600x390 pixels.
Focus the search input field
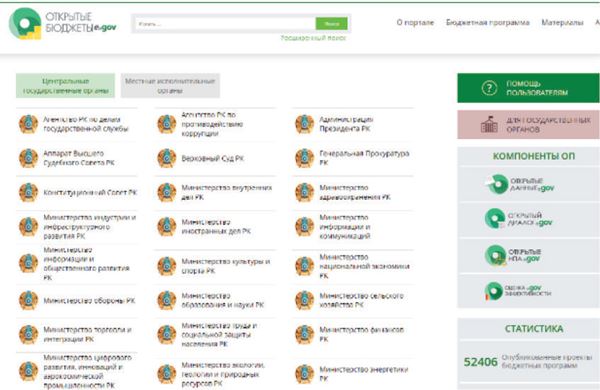(x=225, y=24)
